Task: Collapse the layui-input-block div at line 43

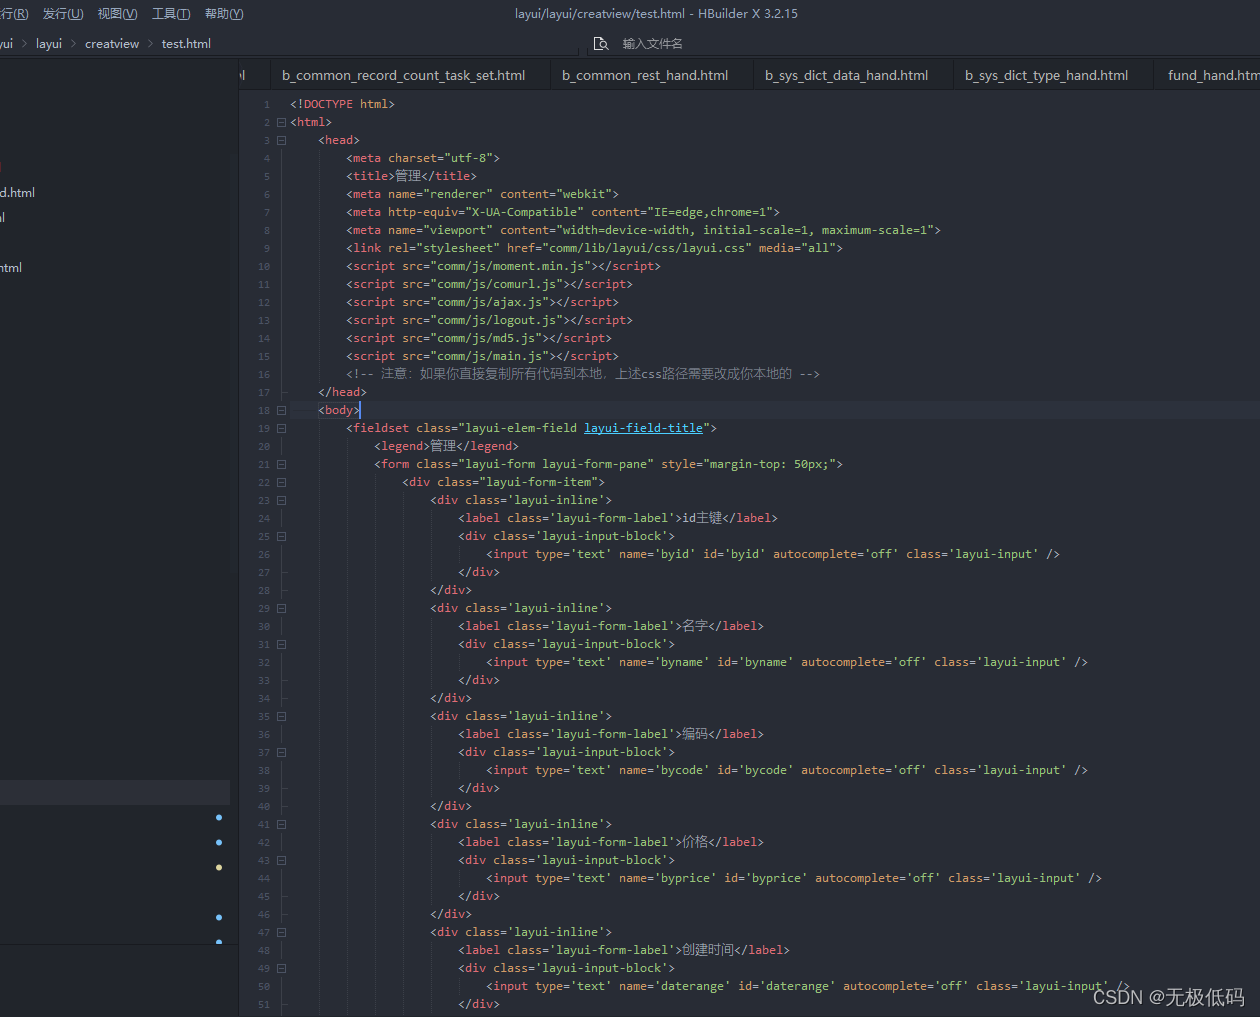Action: (281, 860)
